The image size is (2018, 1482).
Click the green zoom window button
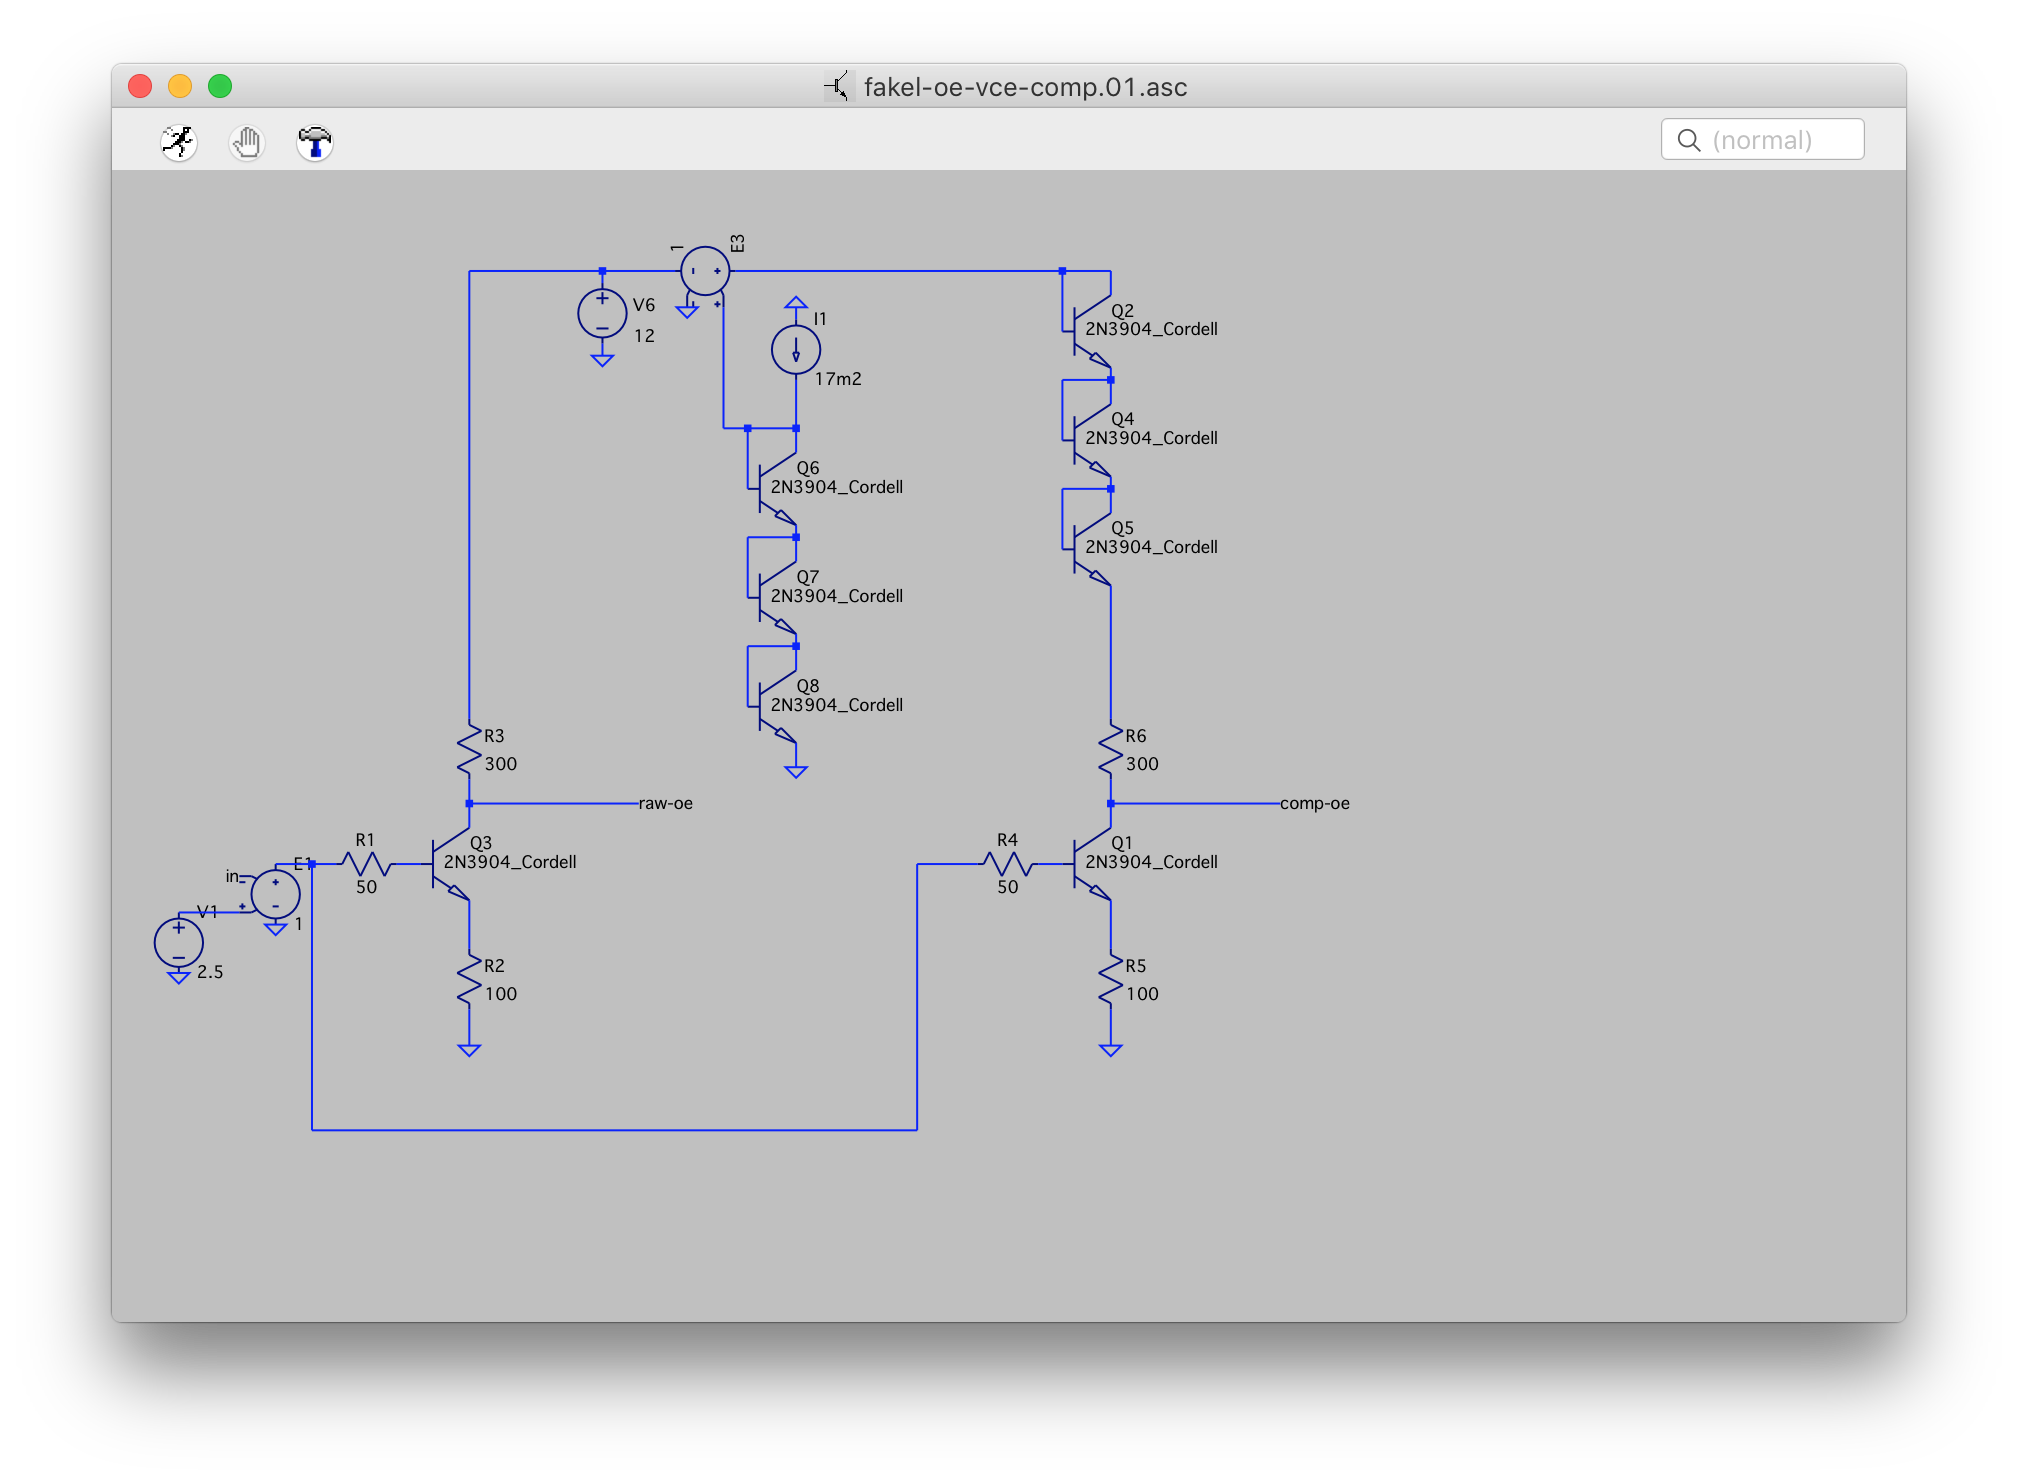tap(220, 86)
